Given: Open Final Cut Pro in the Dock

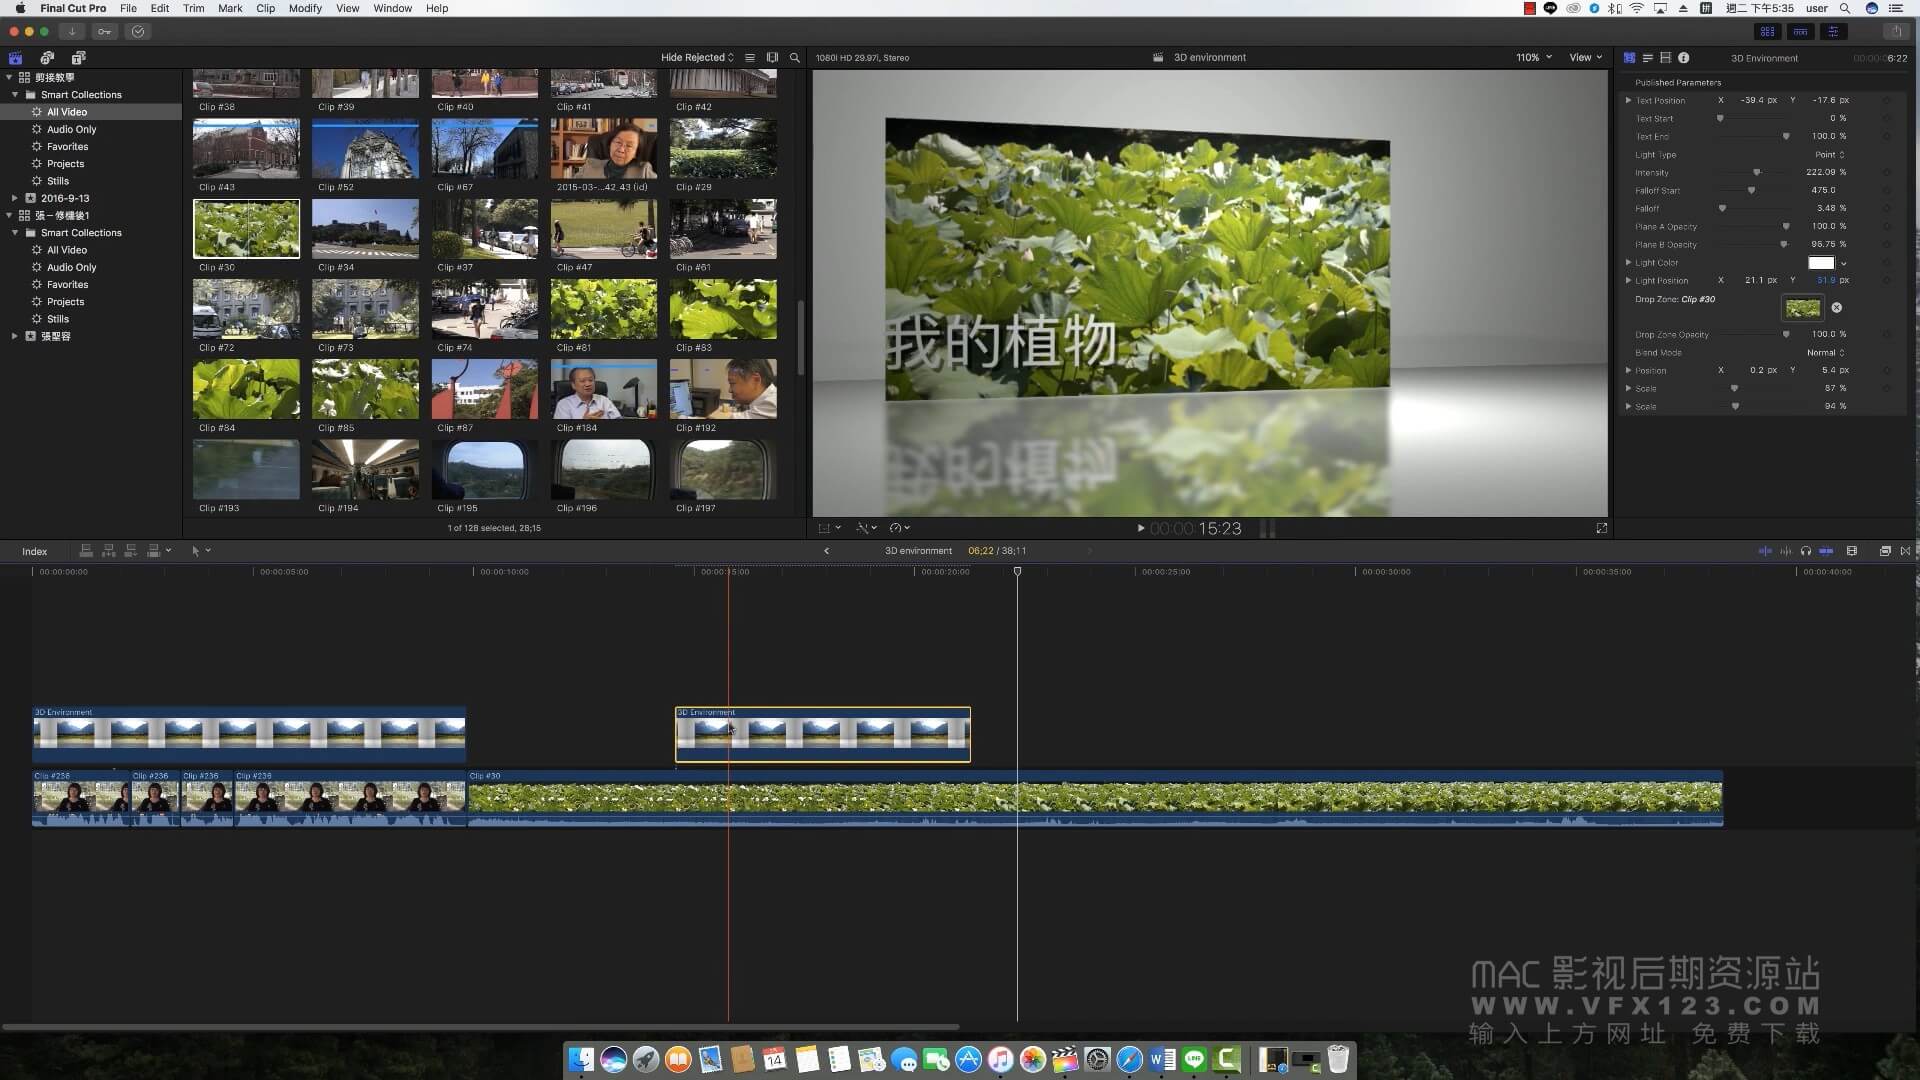Looking at the screenshot, I should coord(1065,1059).
